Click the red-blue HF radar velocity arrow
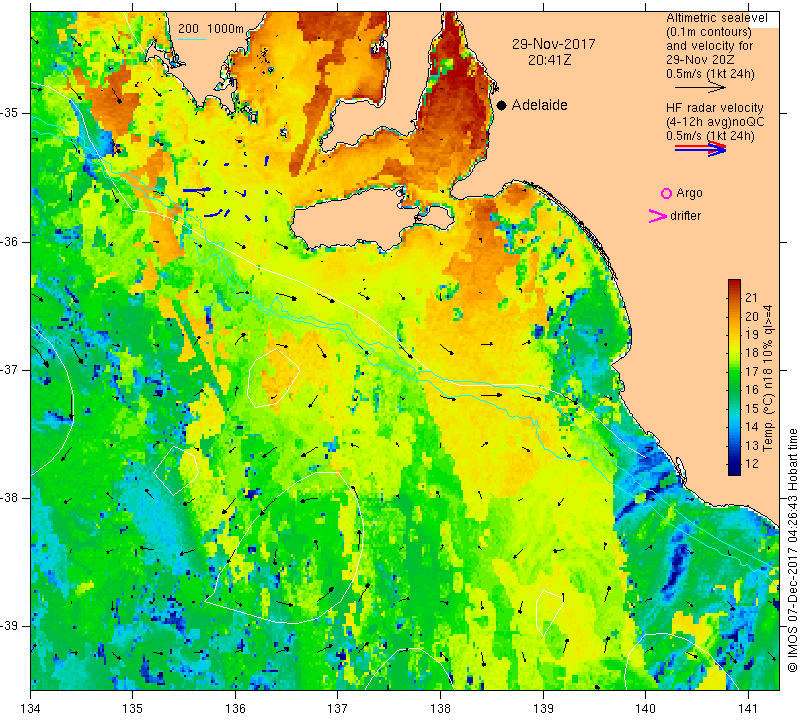 pos(700,148)
